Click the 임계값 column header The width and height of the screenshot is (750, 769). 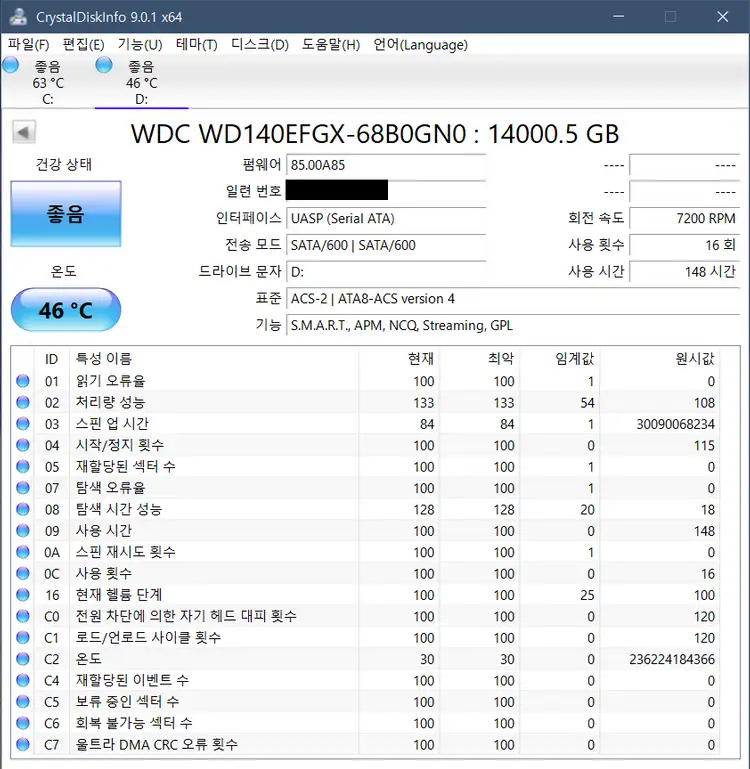559,359
